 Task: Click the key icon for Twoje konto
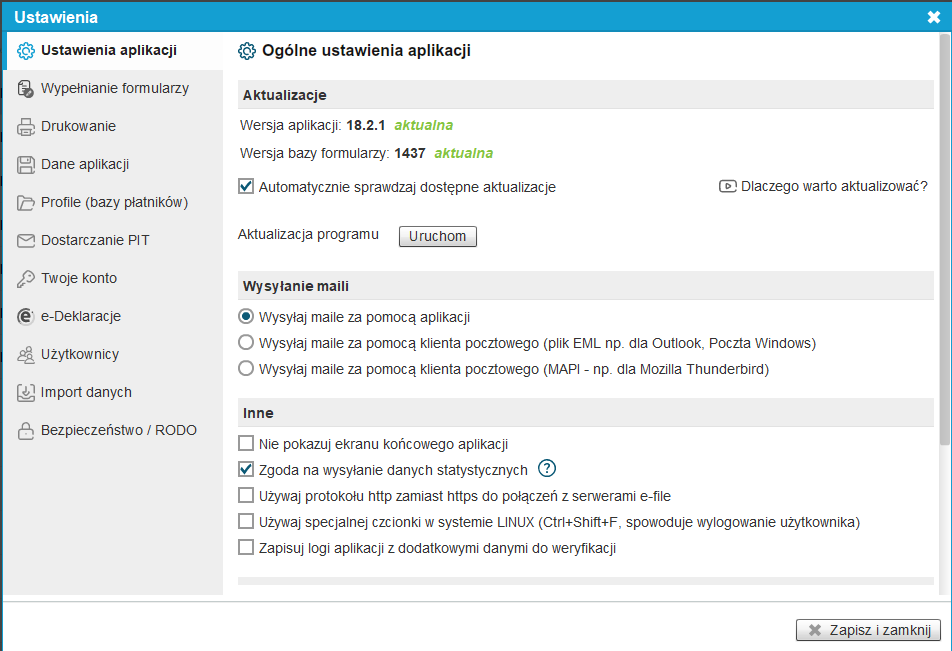26,279
